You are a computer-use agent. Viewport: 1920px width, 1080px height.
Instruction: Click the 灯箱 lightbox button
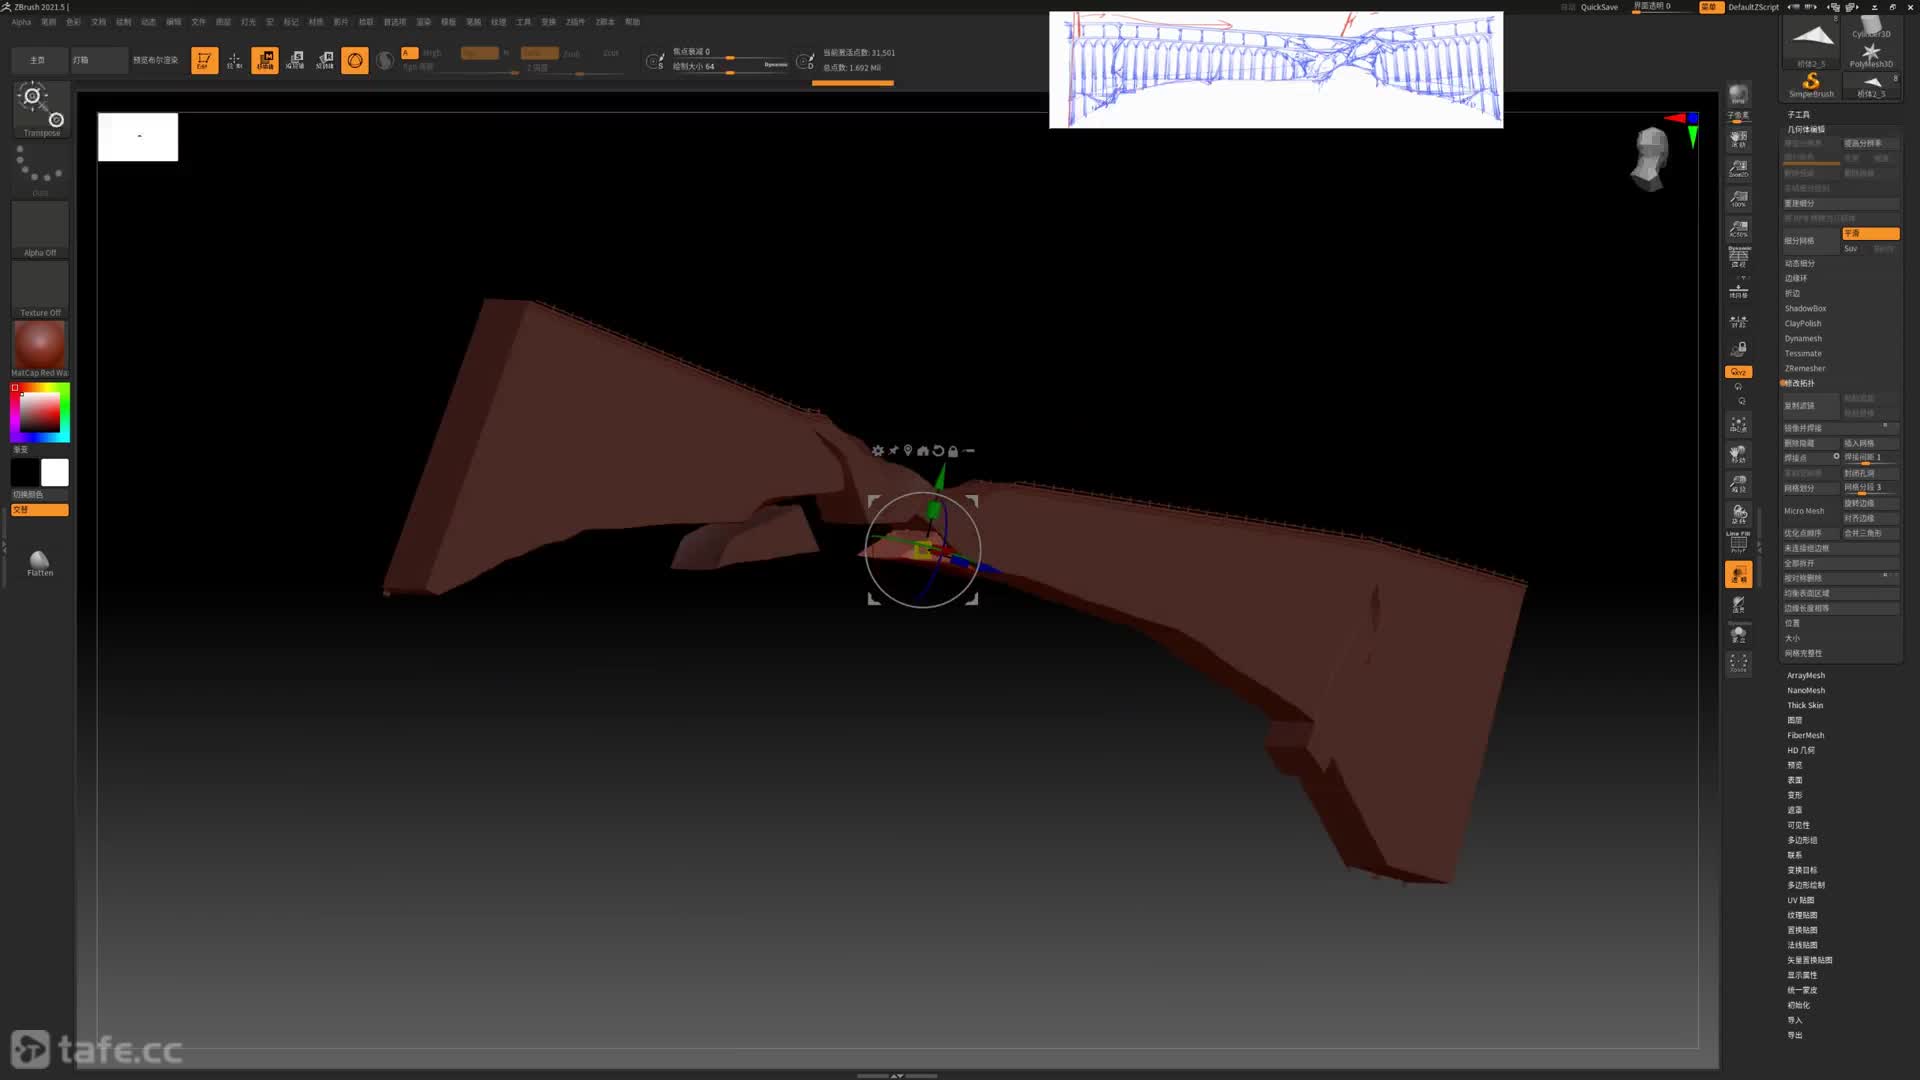[99, 60]
